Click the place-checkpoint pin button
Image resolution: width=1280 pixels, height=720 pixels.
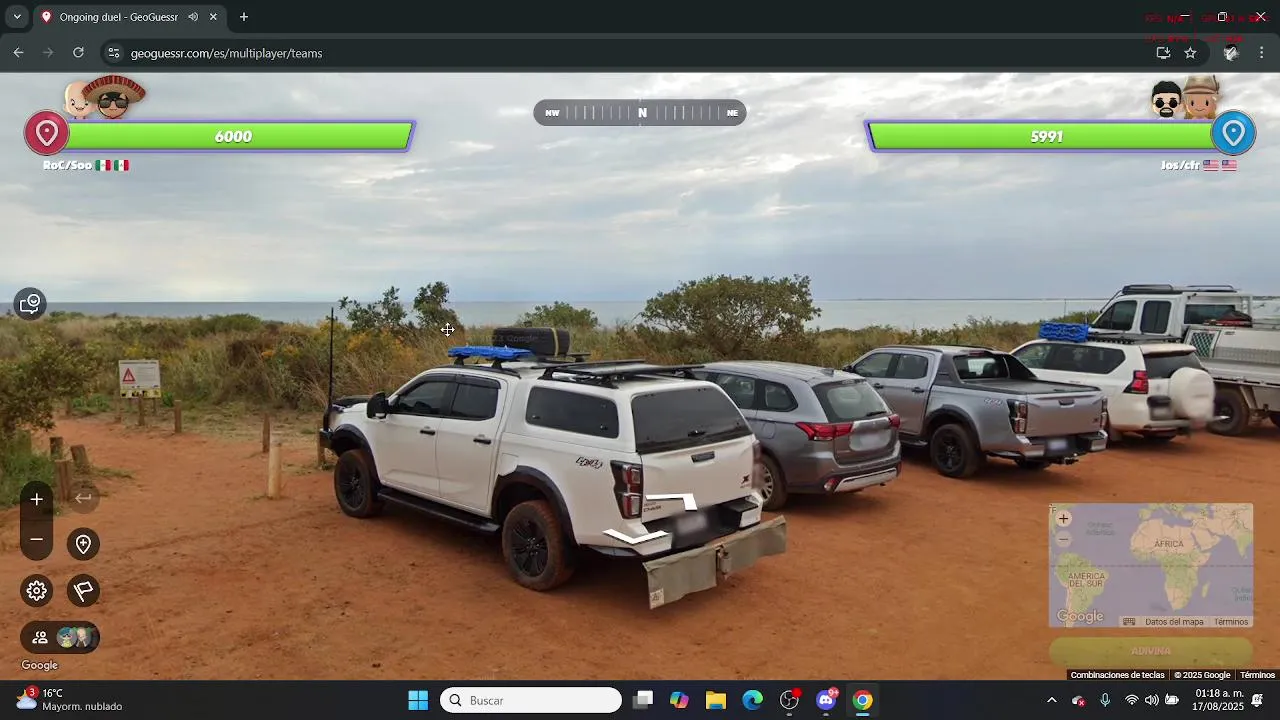[84, 544]
